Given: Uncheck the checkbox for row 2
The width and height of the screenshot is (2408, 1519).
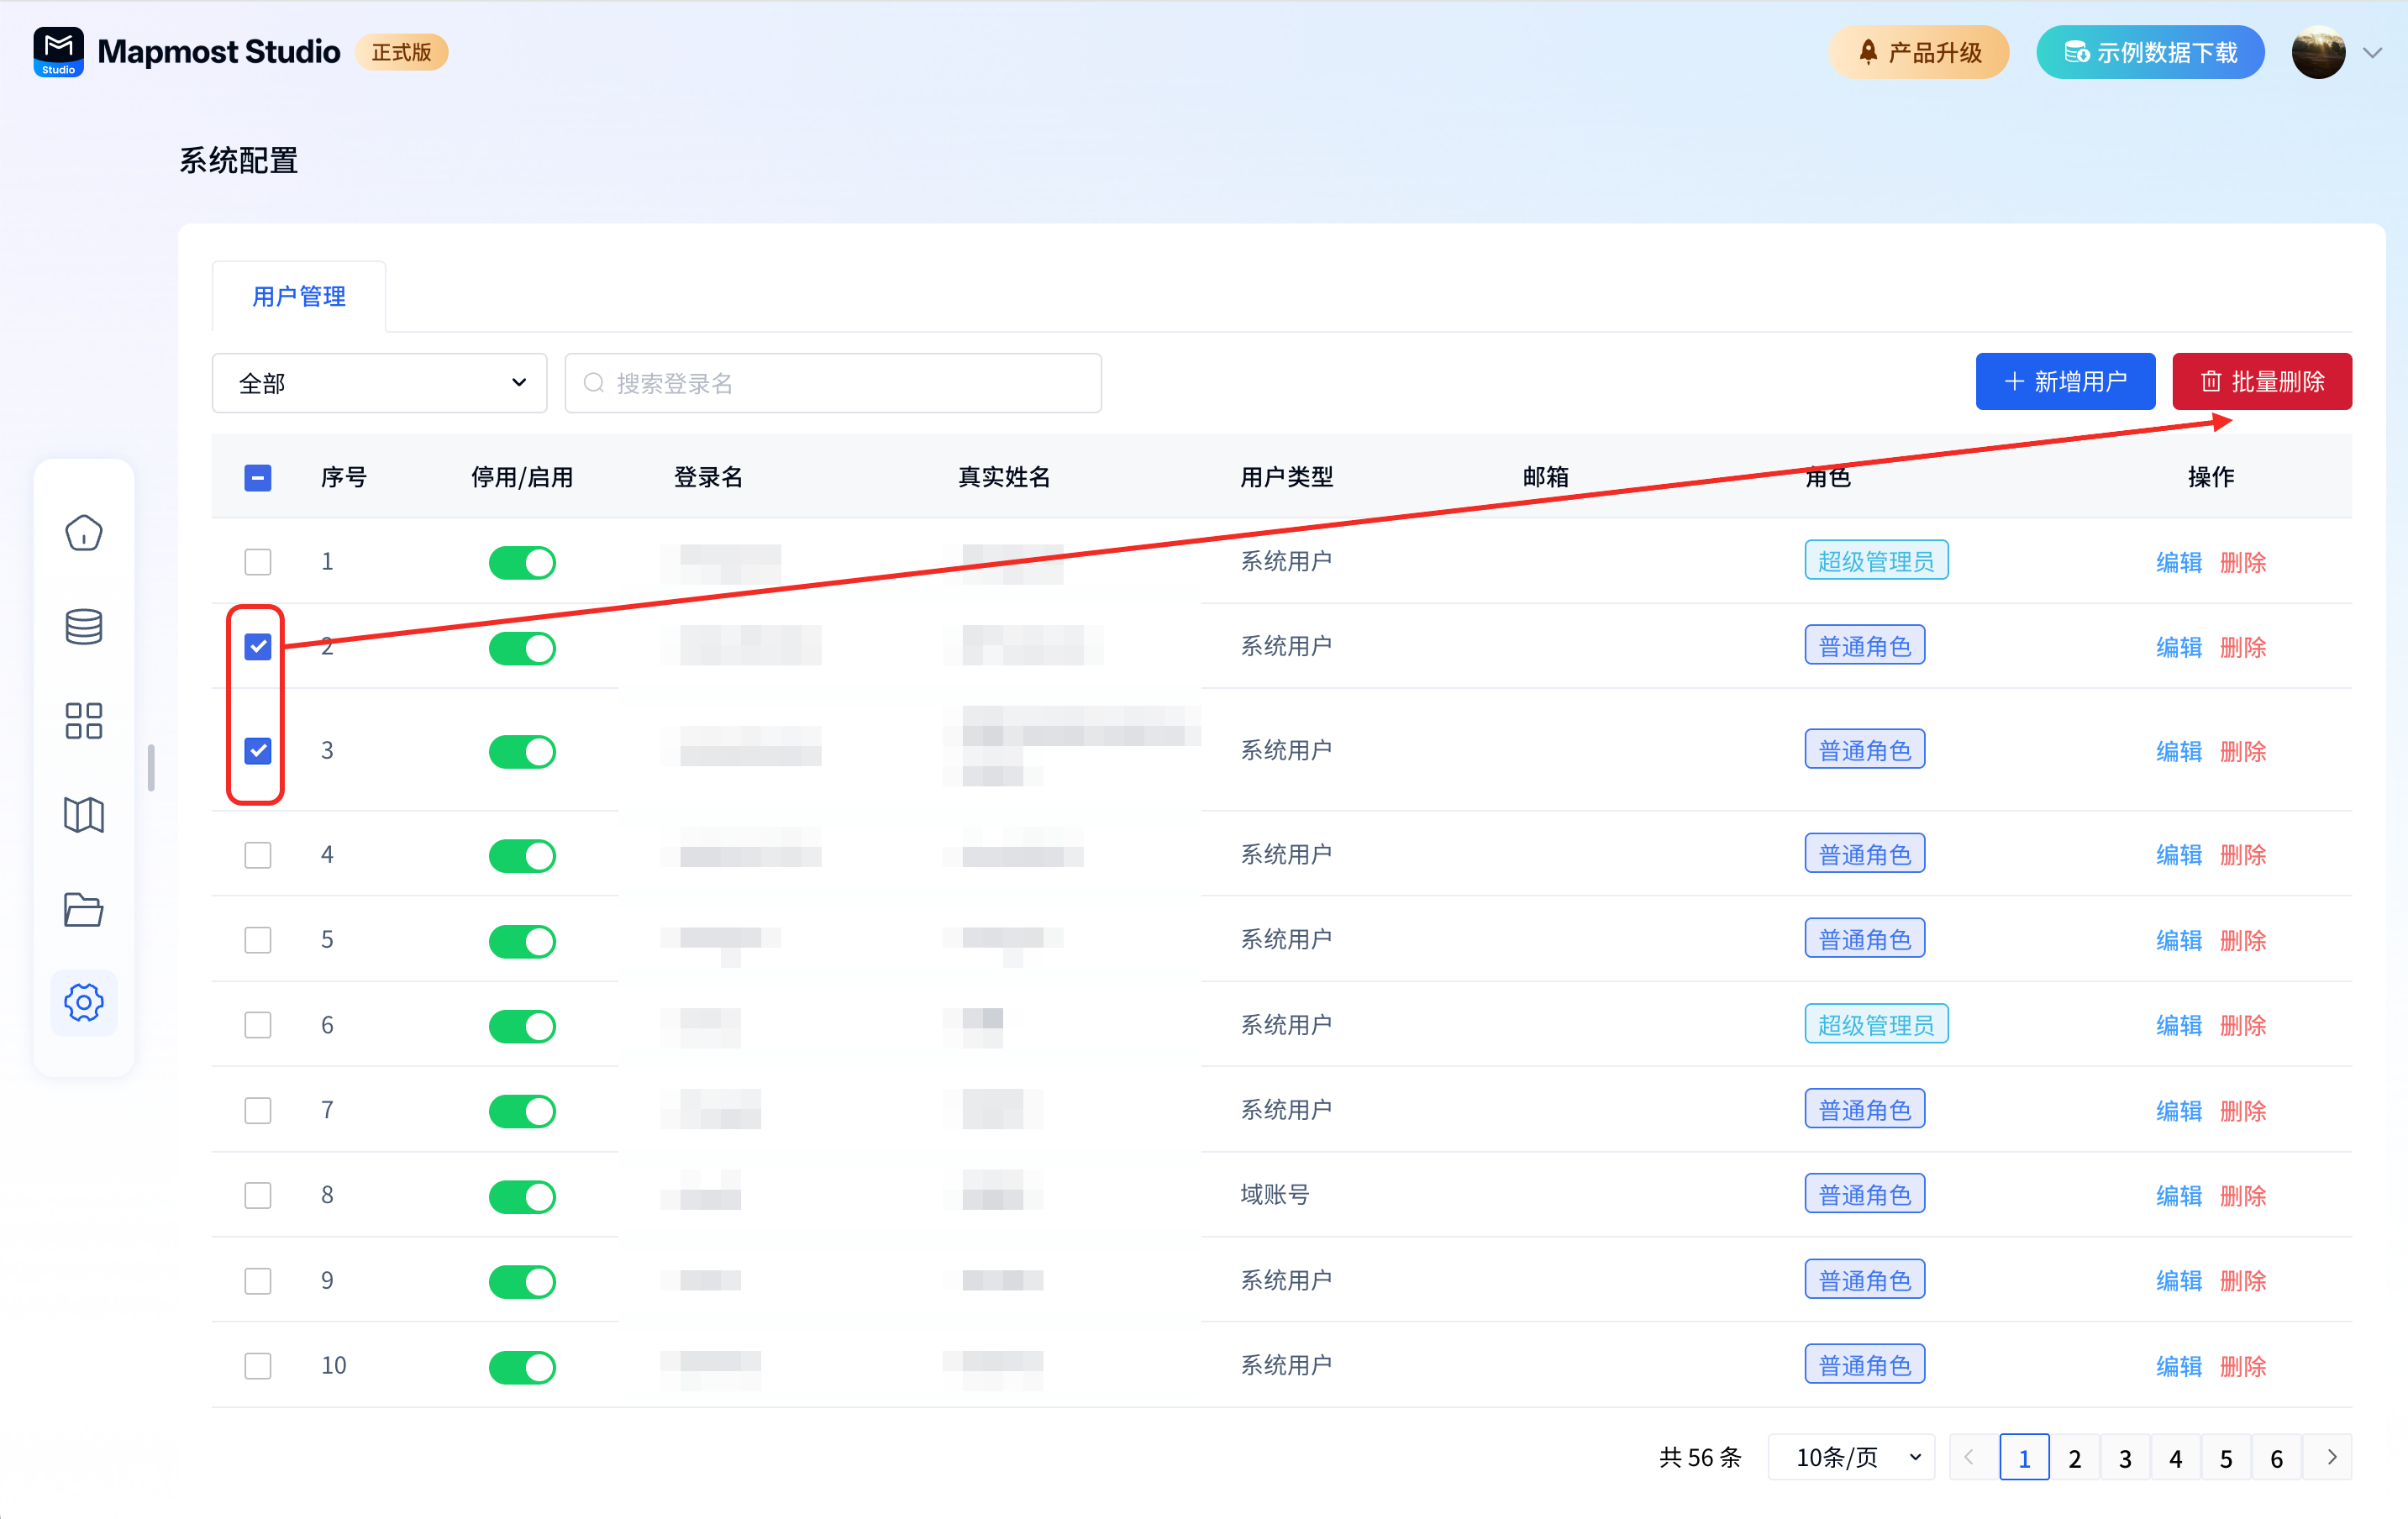Looking at the screenshot, I should (258, 647).
